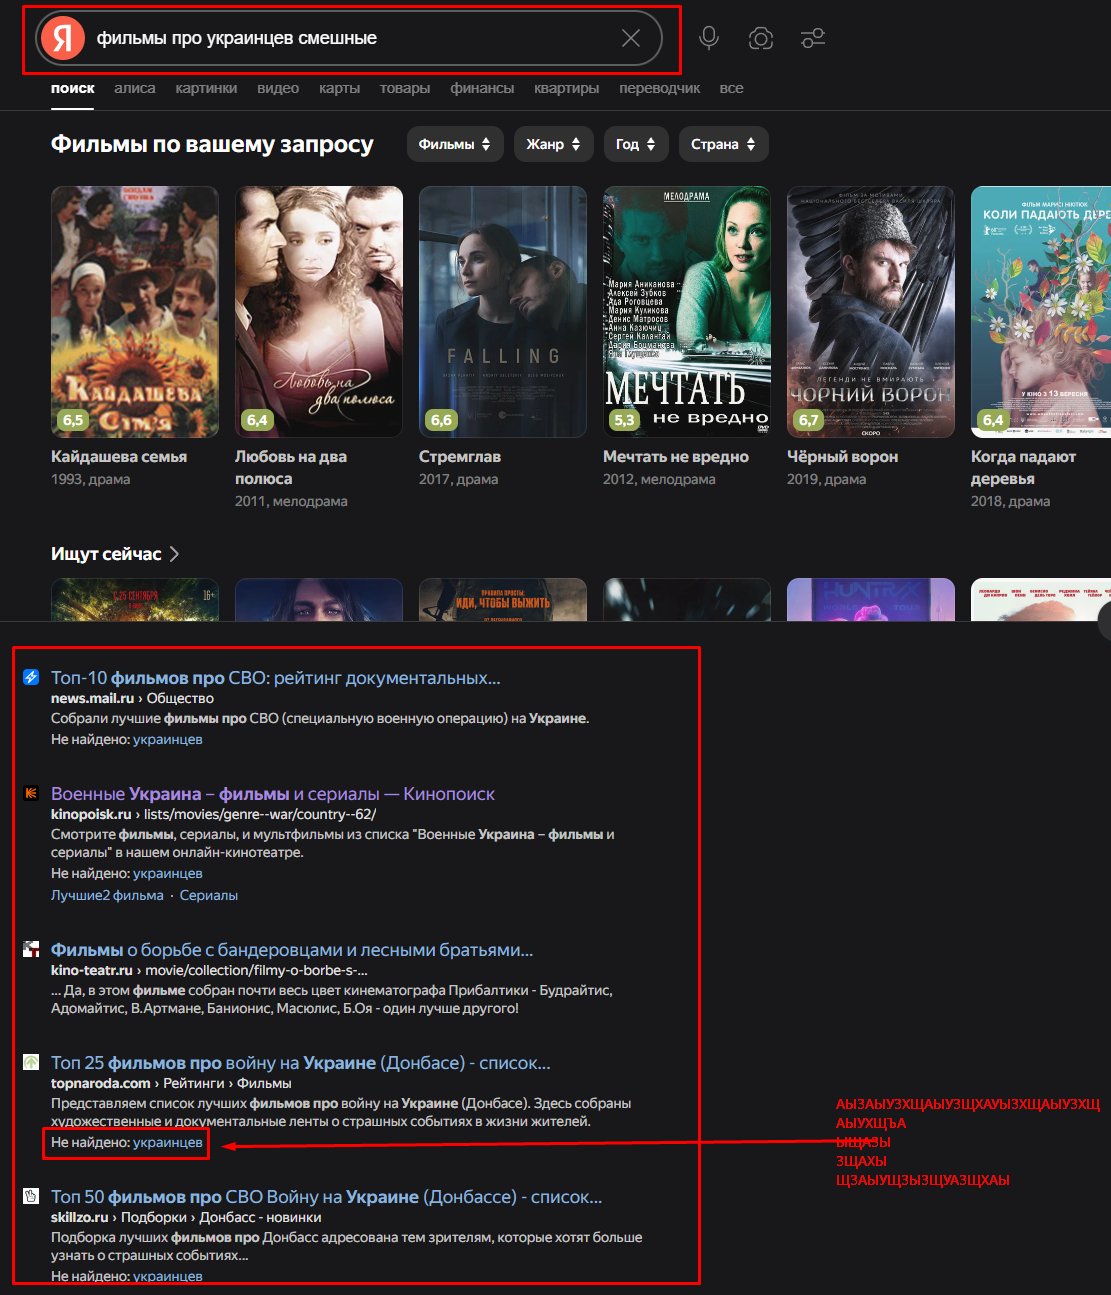Image resolution: width=1111 pixels, height=1295 pixels.
Task: Open Топ-10 фильмов про СВО result link
Action: 276,678
